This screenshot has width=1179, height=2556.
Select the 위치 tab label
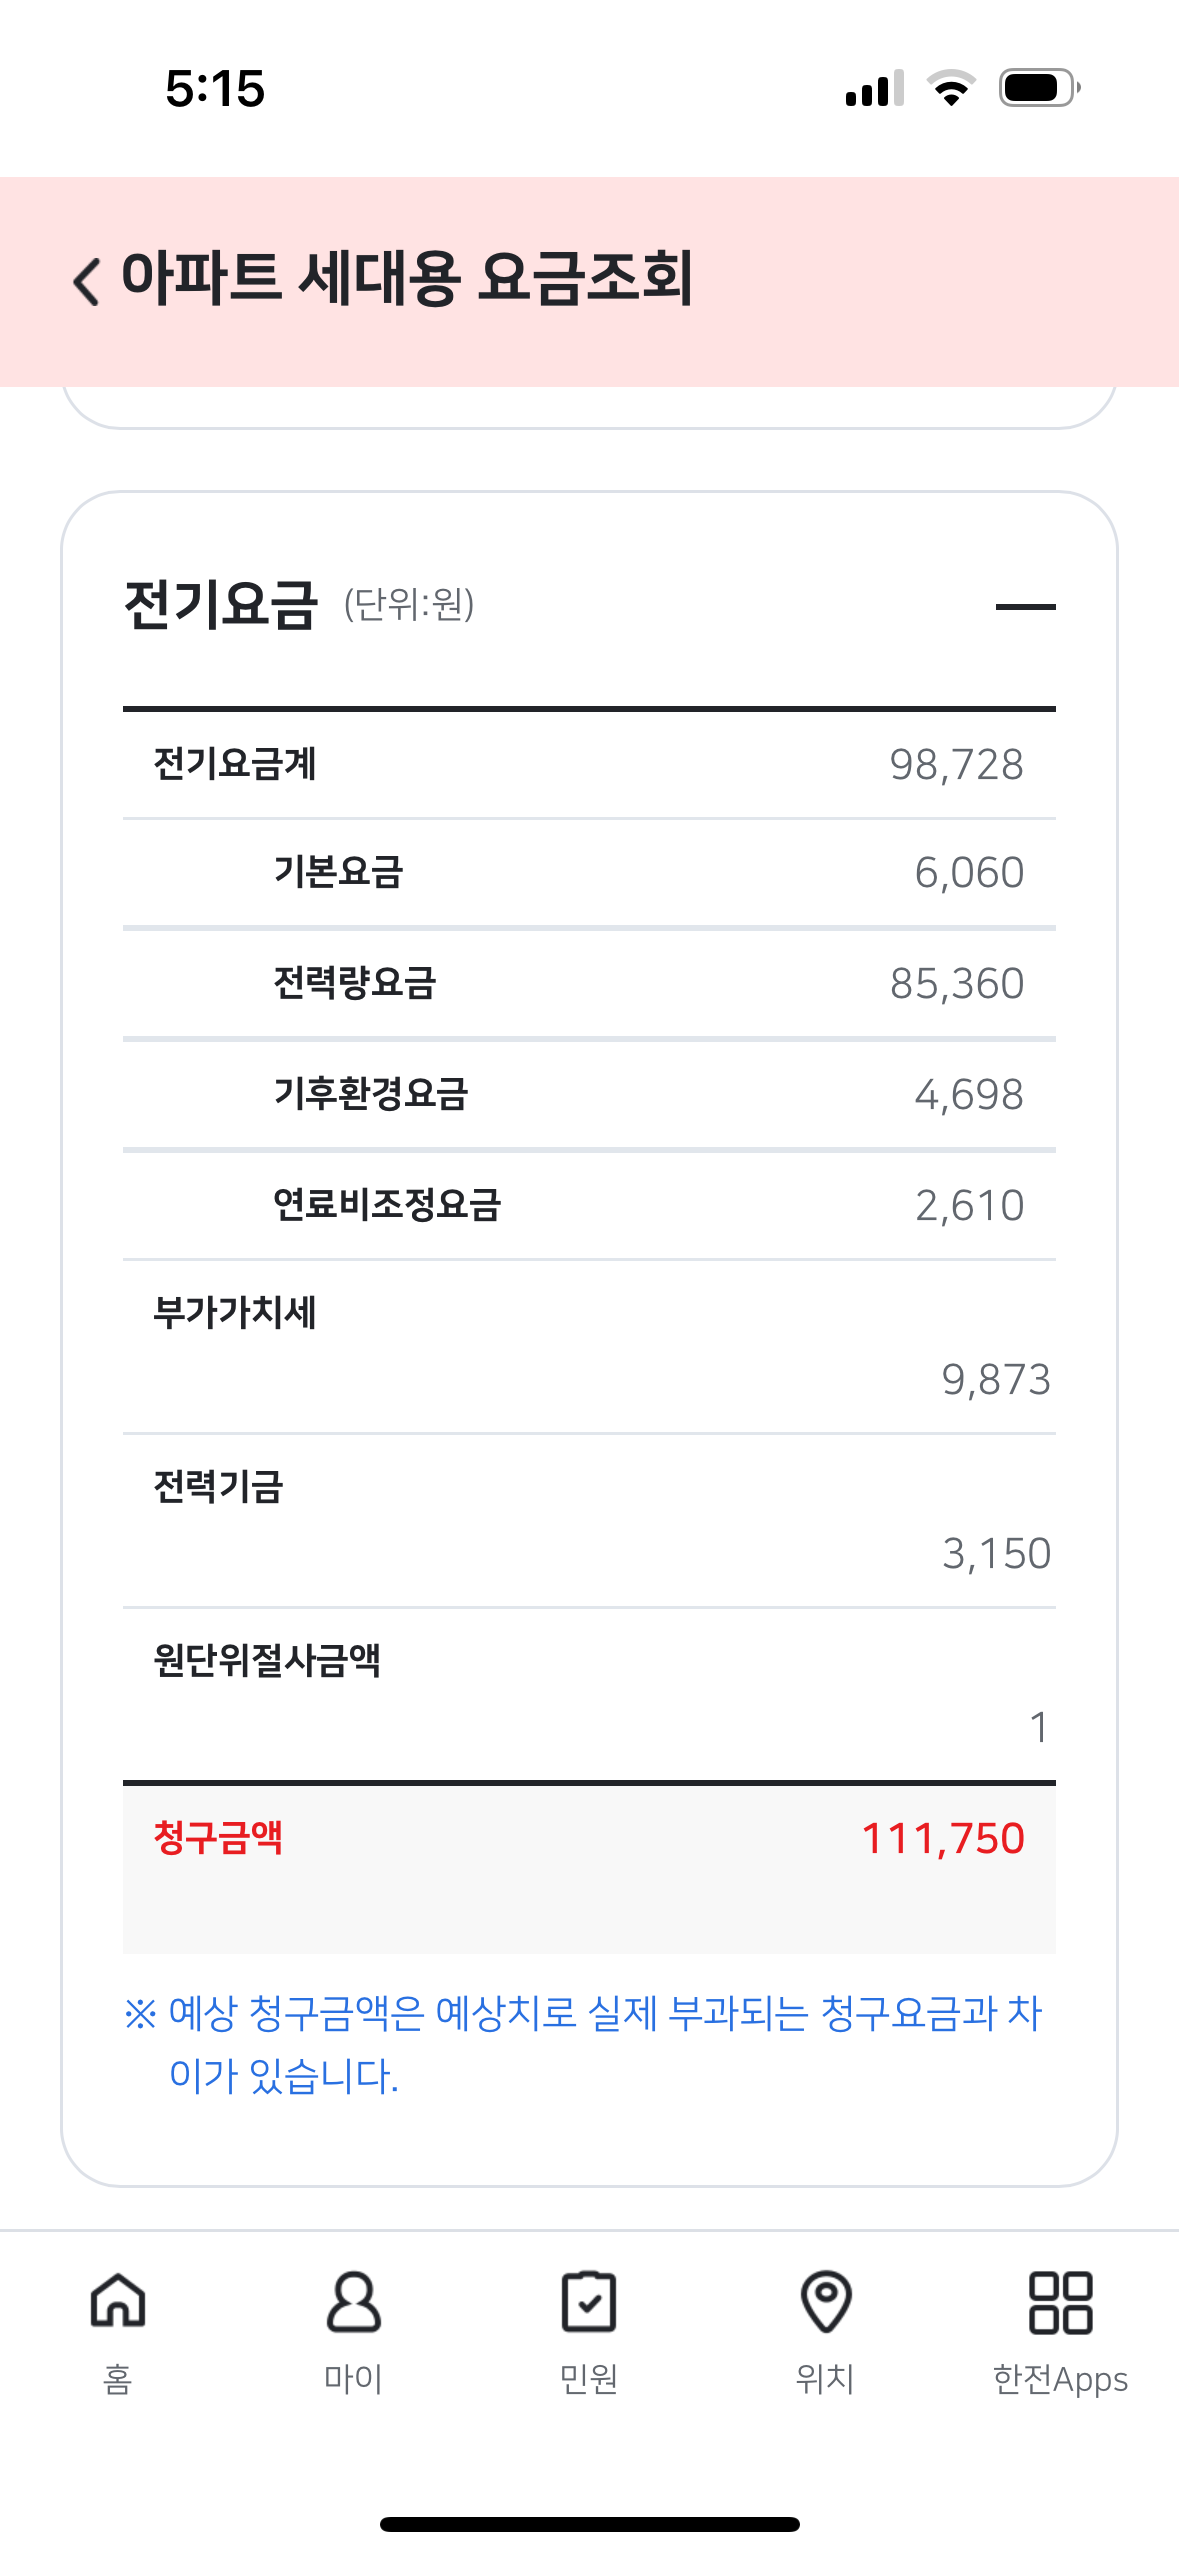[x=825, y=2379]
